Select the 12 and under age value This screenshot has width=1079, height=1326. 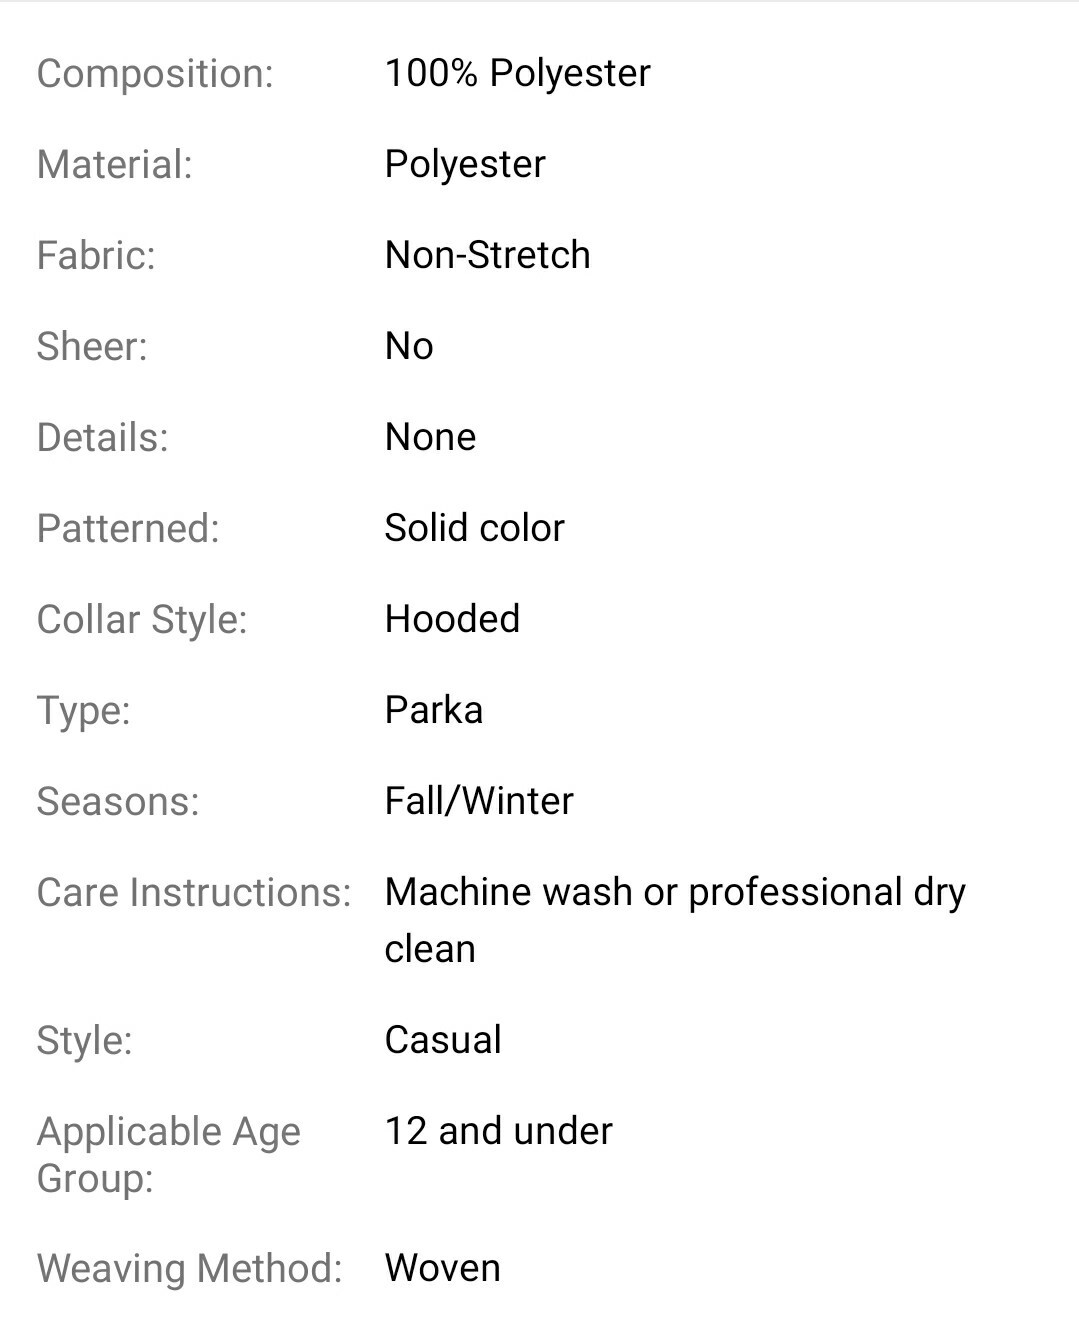tap(498, 1131)
